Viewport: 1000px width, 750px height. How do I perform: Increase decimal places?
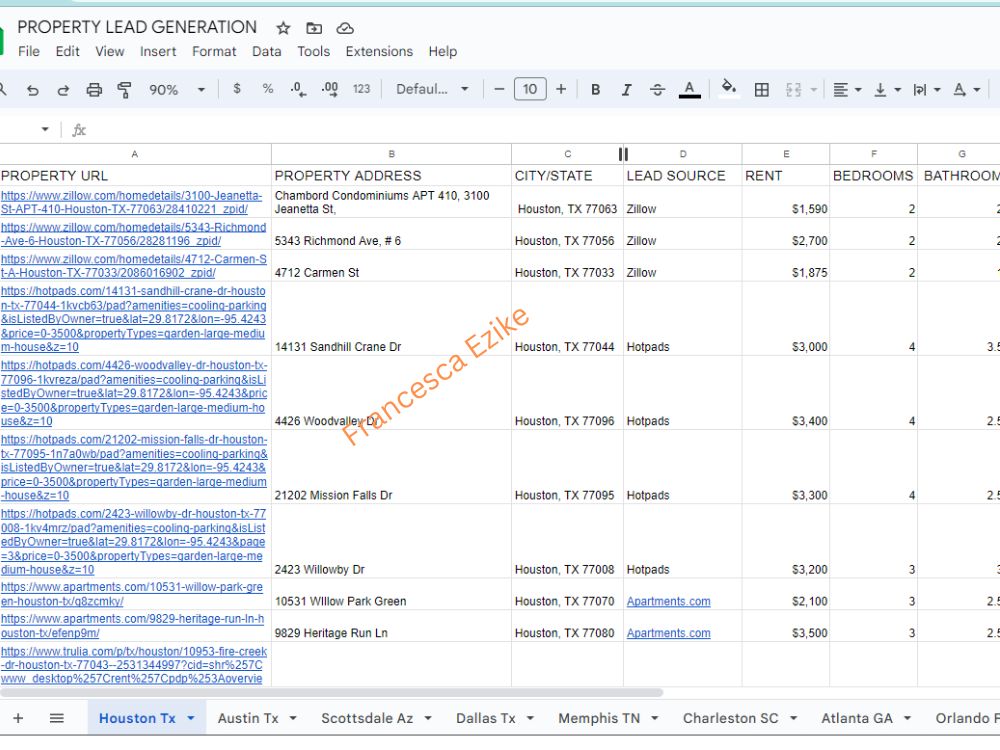tap(330, 89)
